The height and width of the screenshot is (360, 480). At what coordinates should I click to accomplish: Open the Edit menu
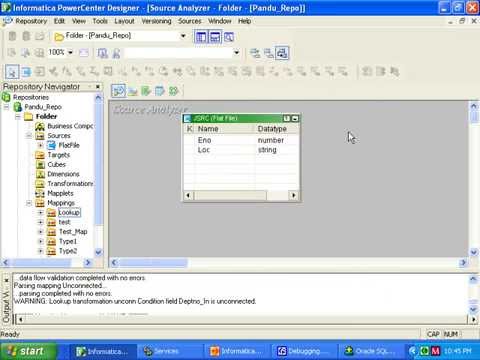pyautogui.click(x=59, y=21)
